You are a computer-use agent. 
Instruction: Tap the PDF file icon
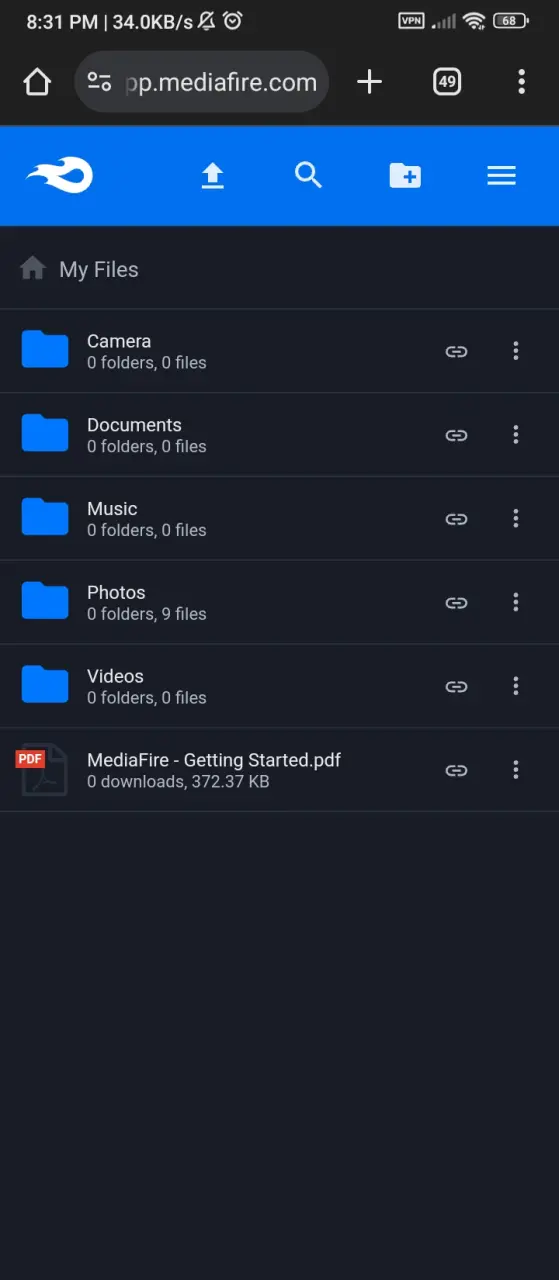tap(42, 770)
